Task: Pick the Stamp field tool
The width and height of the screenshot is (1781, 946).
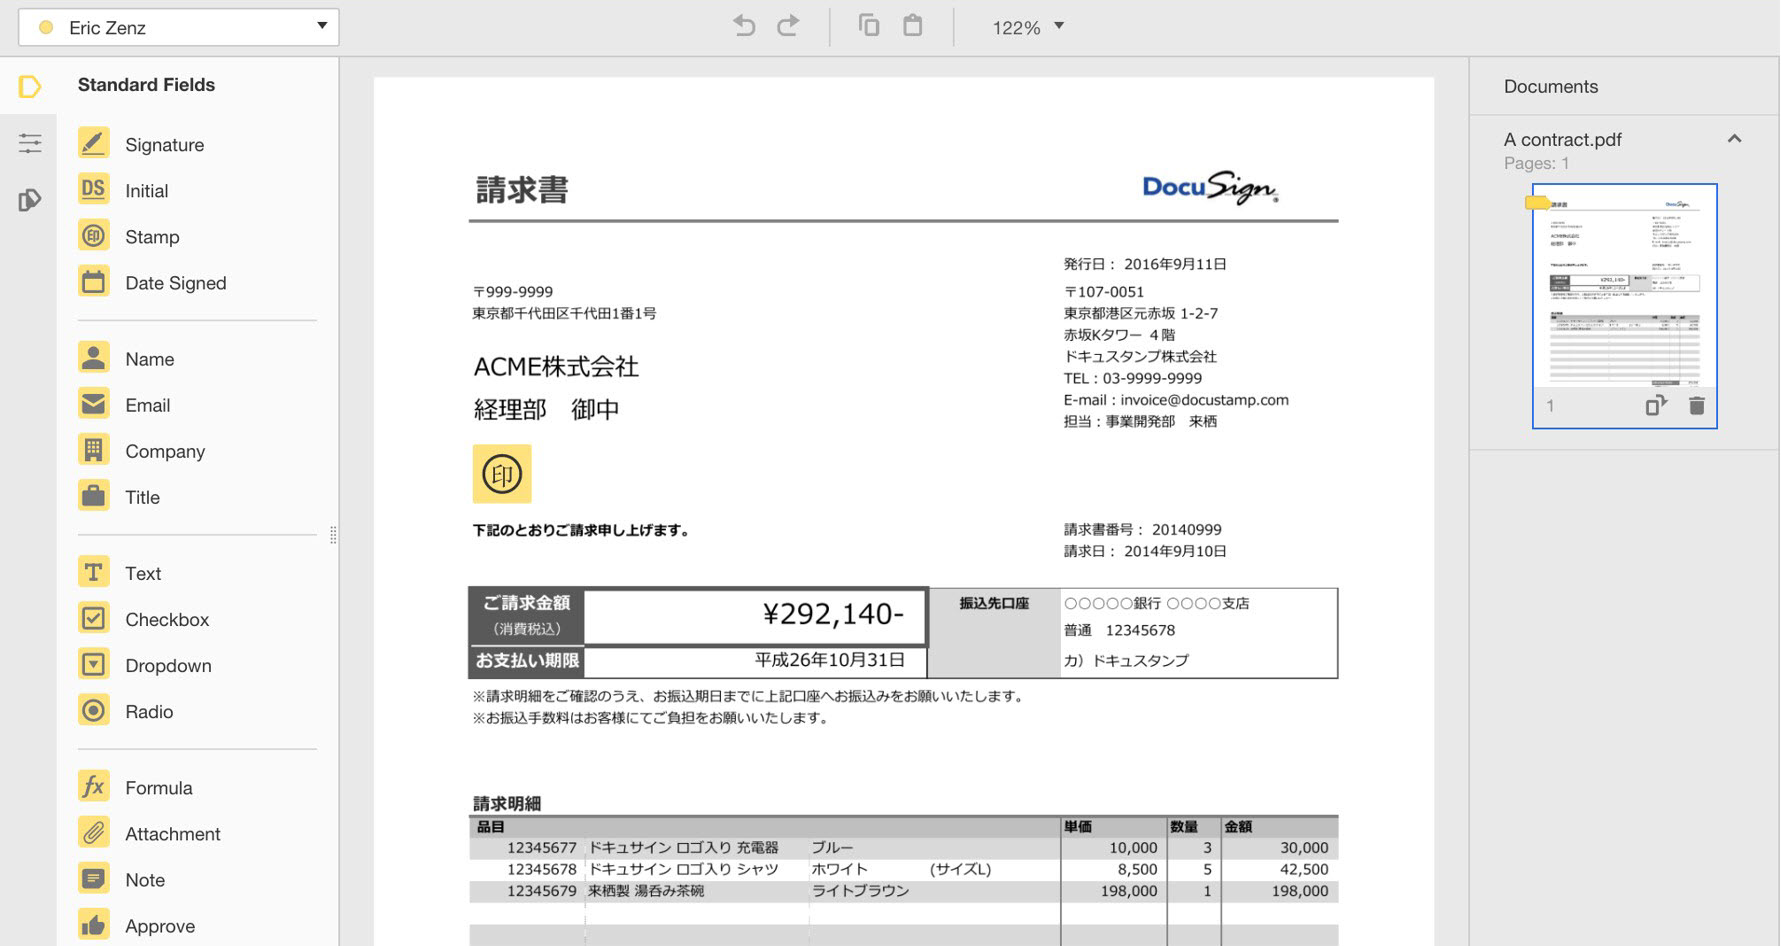Action: click(152, 236)
